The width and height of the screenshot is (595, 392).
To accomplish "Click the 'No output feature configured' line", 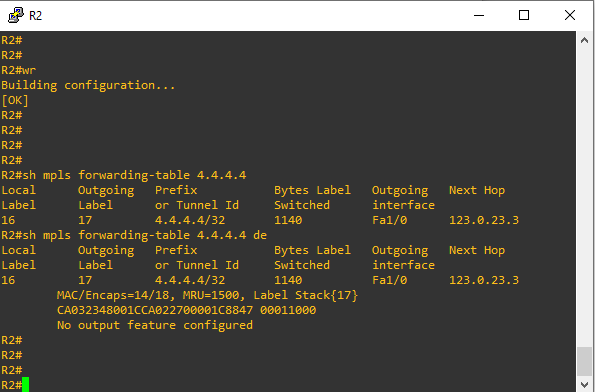I will [x=155, y=325].
